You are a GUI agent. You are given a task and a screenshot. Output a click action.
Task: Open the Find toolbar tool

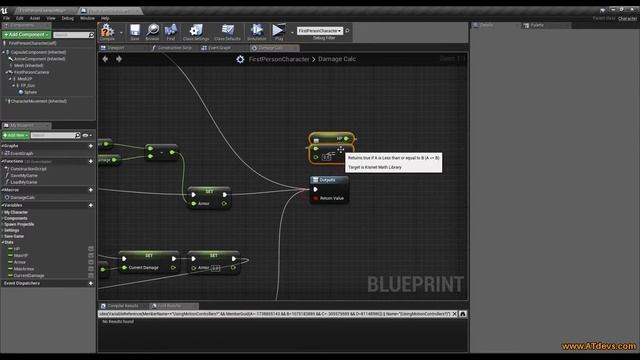171,32
